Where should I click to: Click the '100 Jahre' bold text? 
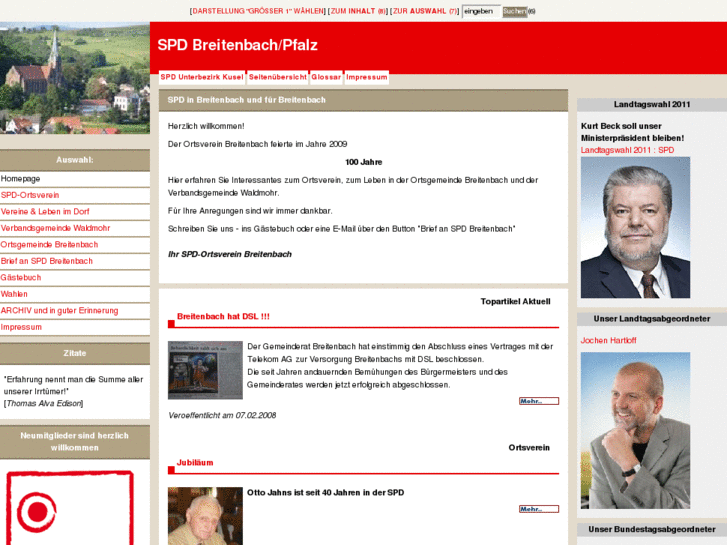click(x=364, y=162)
